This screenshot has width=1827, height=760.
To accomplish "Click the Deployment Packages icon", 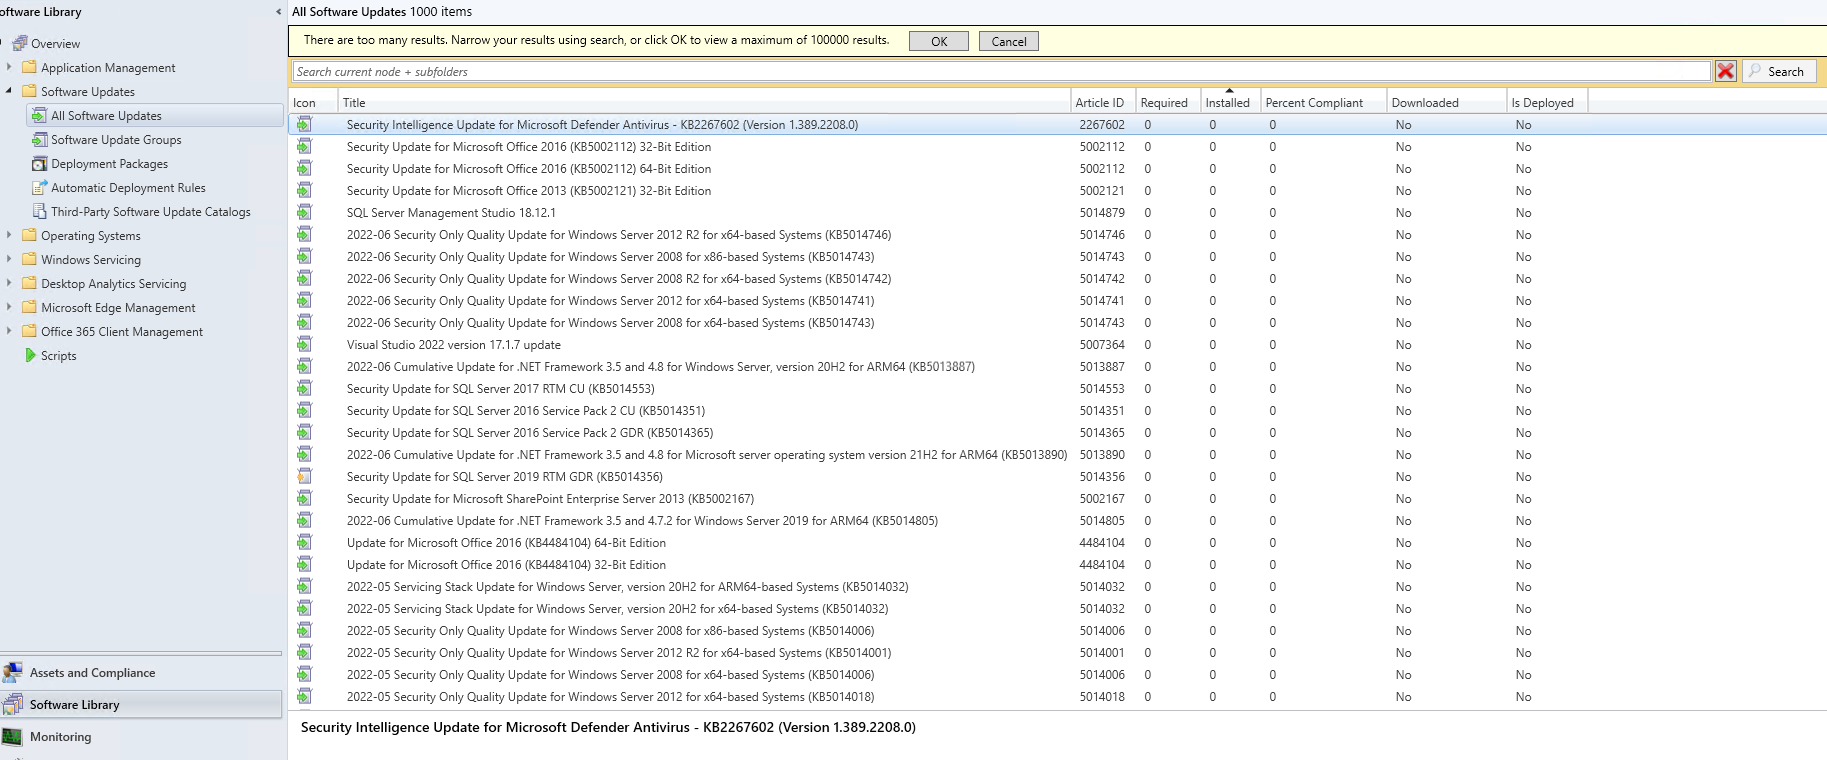I will tap(39, 163).
